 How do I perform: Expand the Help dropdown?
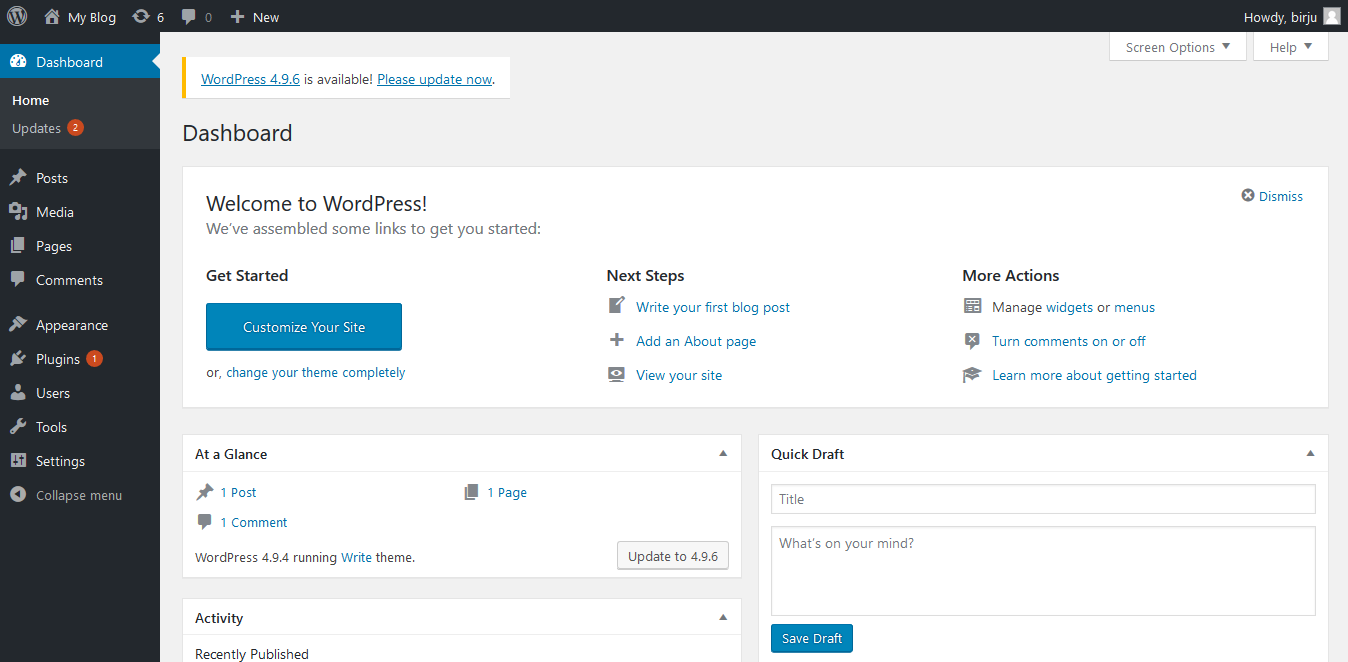click(x=1290, y=46)
